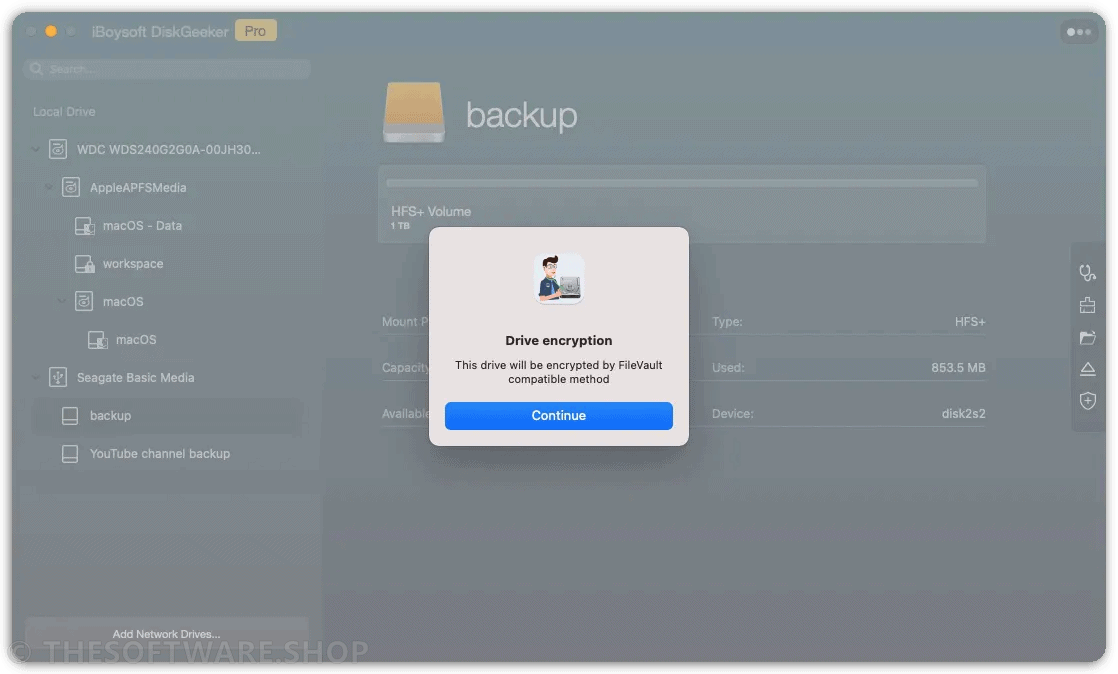Click the 853.5 MB used value

pos(958,368)
